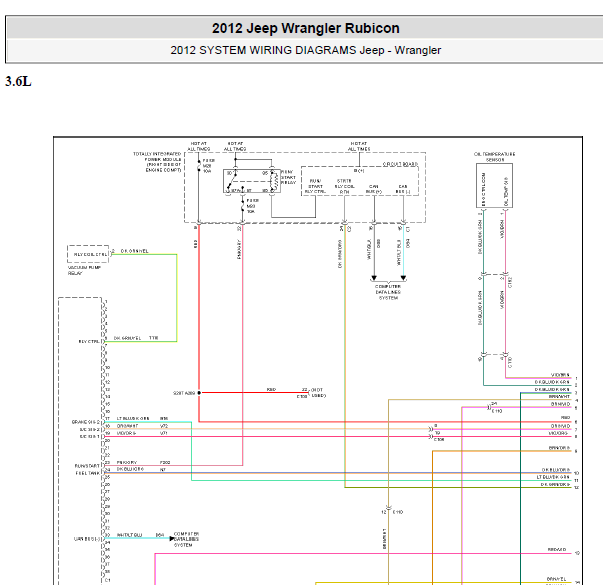
Task: Click 'BRN/ORG' at right edge pin 9
Action: coord(559,448)
